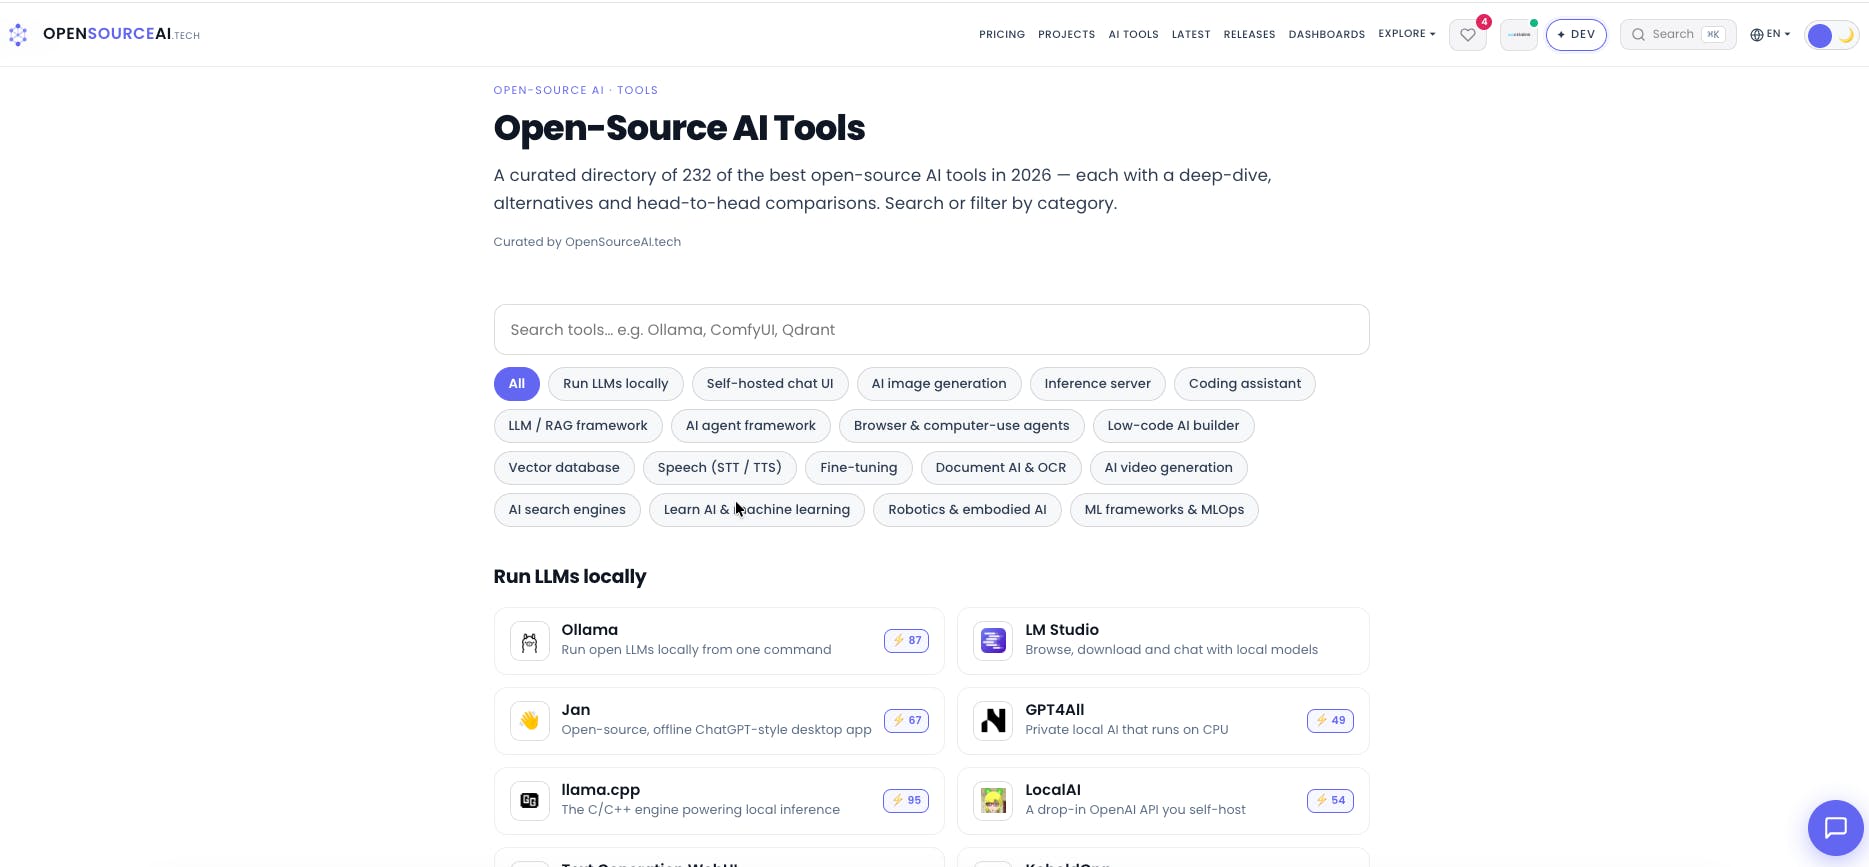Open the llama.cpp tool card title

click(x=601, y=790)
